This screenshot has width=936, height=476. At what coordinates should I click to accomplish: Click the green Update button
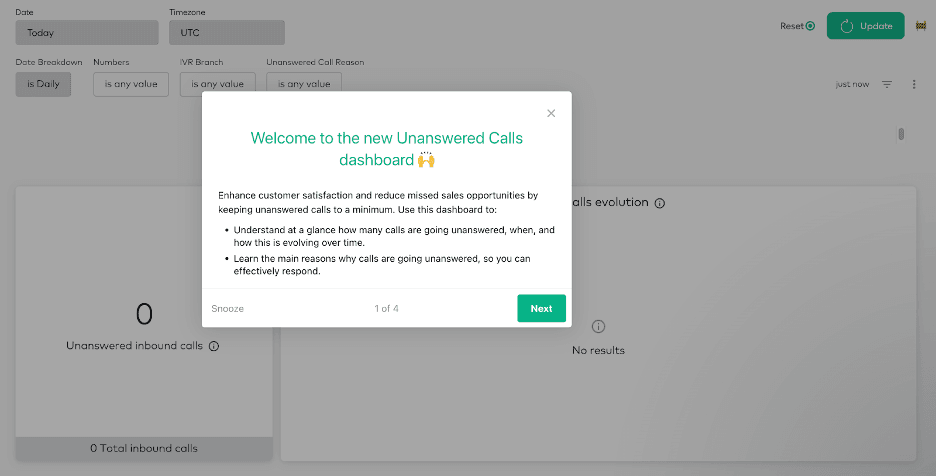click(866, 26)
